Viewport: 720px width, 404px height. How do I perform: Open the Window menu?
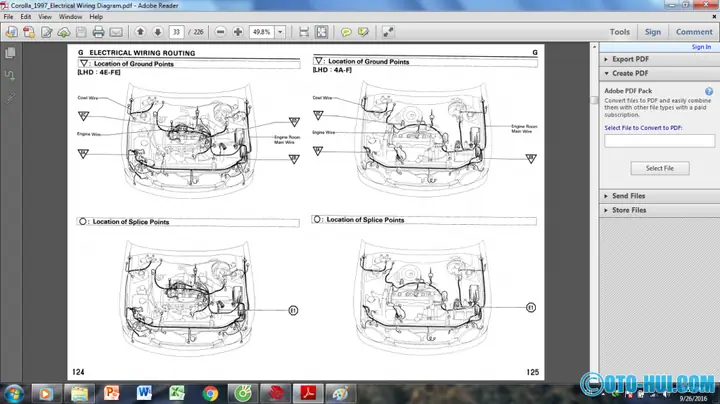(x=70, y=17)
